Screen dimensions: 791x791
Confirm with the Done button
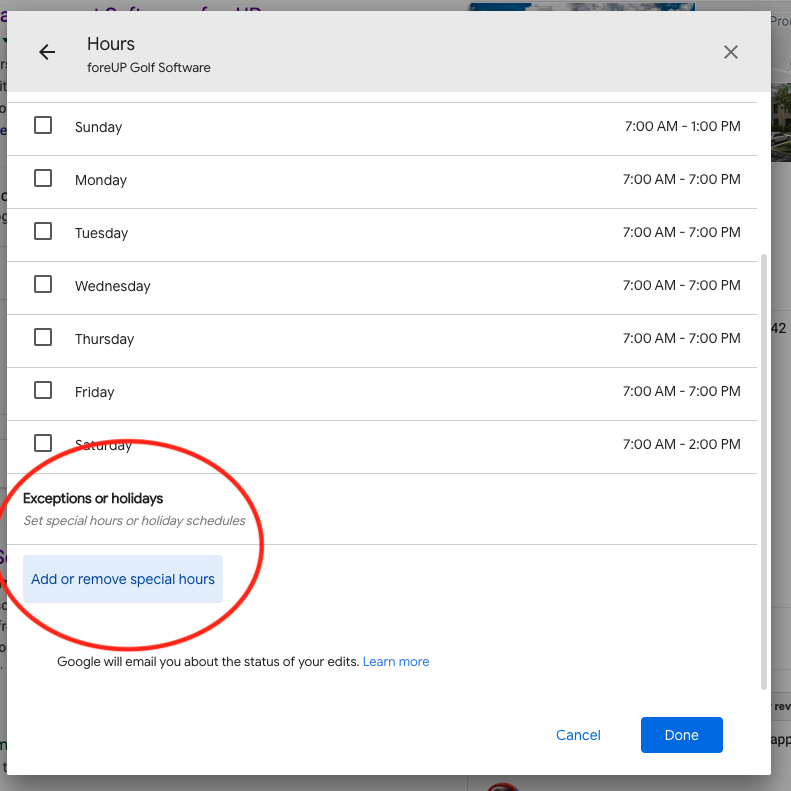pos(681,735)
